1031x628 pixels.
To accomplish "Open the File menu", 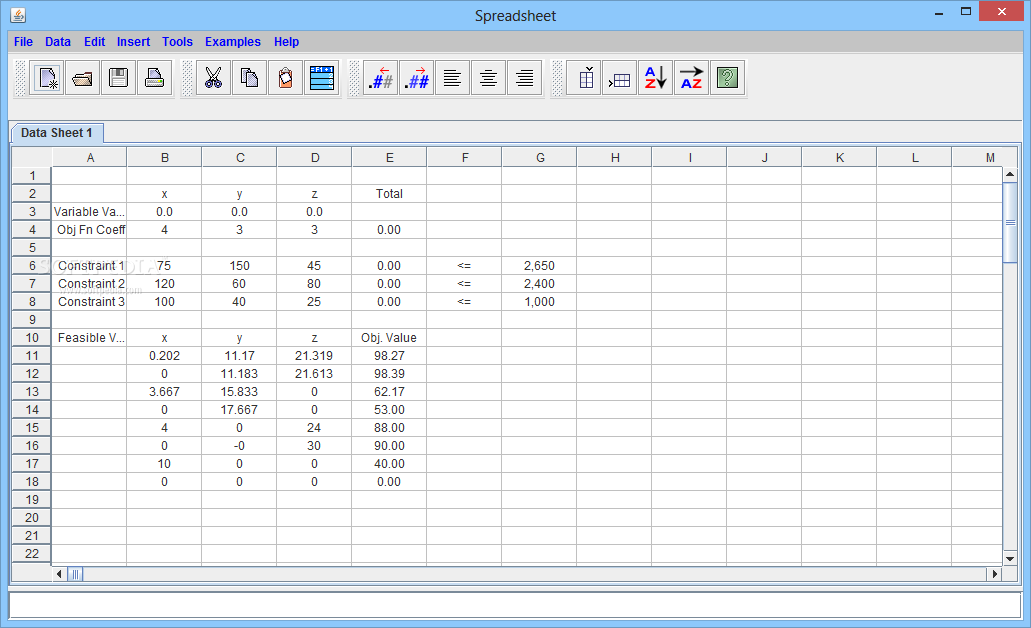I will [x=23, y=41].
